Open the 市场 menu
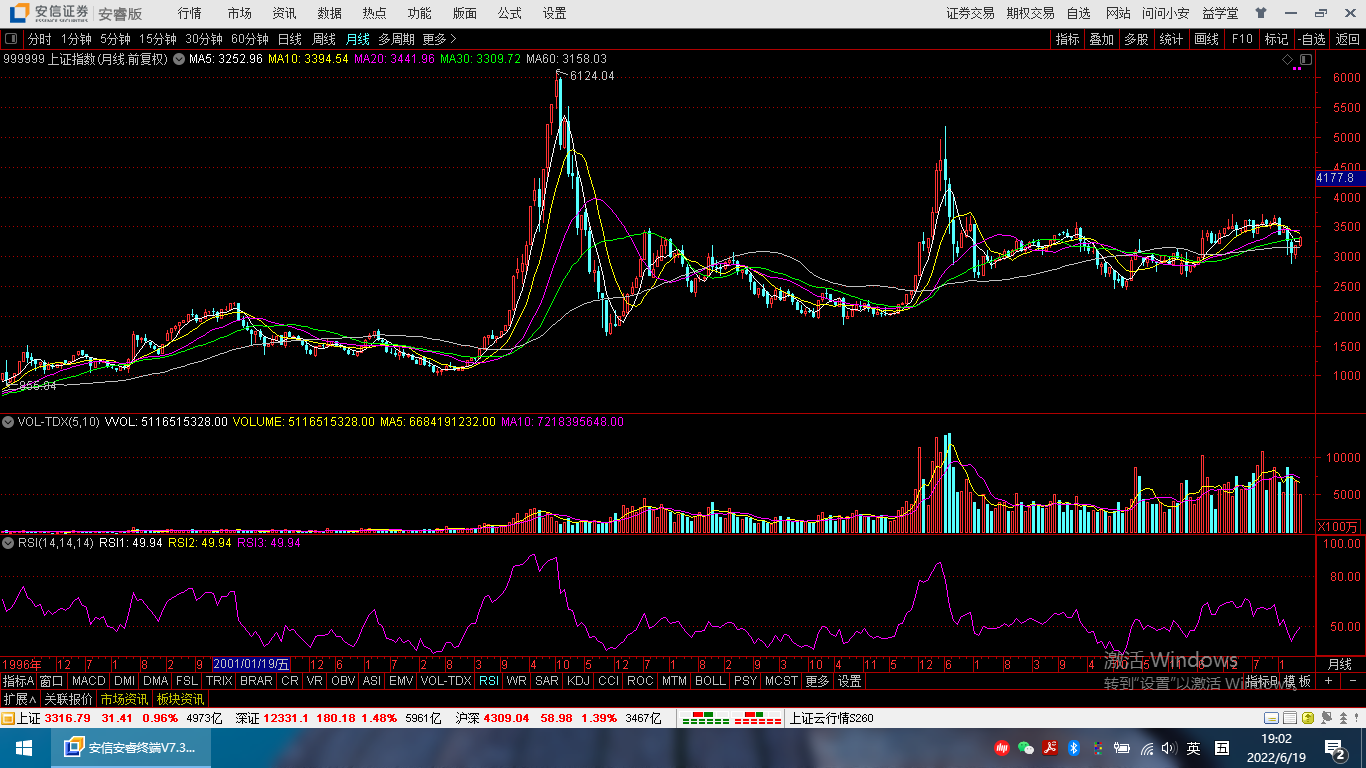 click(239, 13)
